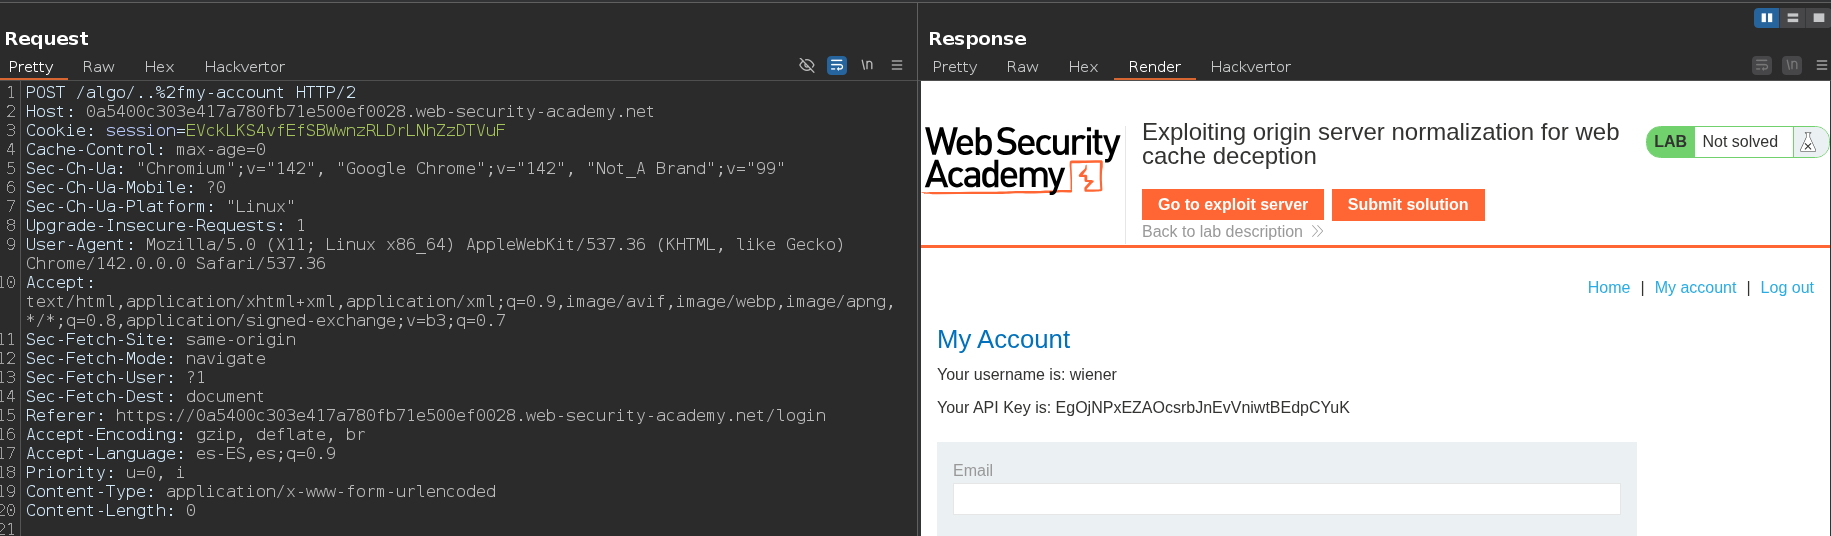This screenshot has width=1831, height=536.
Task: Click Response newline characters icon
Action: pyautogui.click(x=1792, y=65)
